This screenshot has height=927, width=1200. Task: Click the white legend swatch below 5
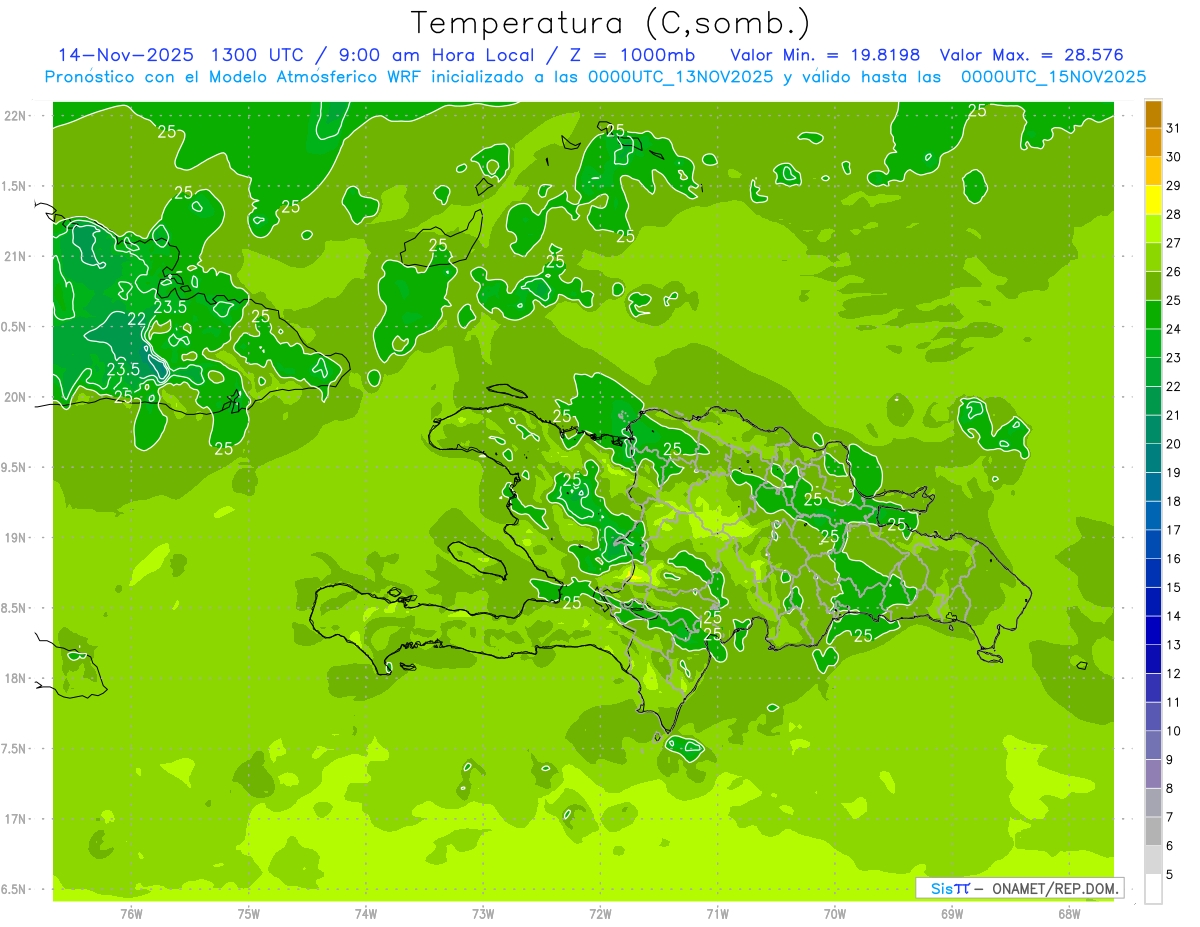pos(1153,889)
